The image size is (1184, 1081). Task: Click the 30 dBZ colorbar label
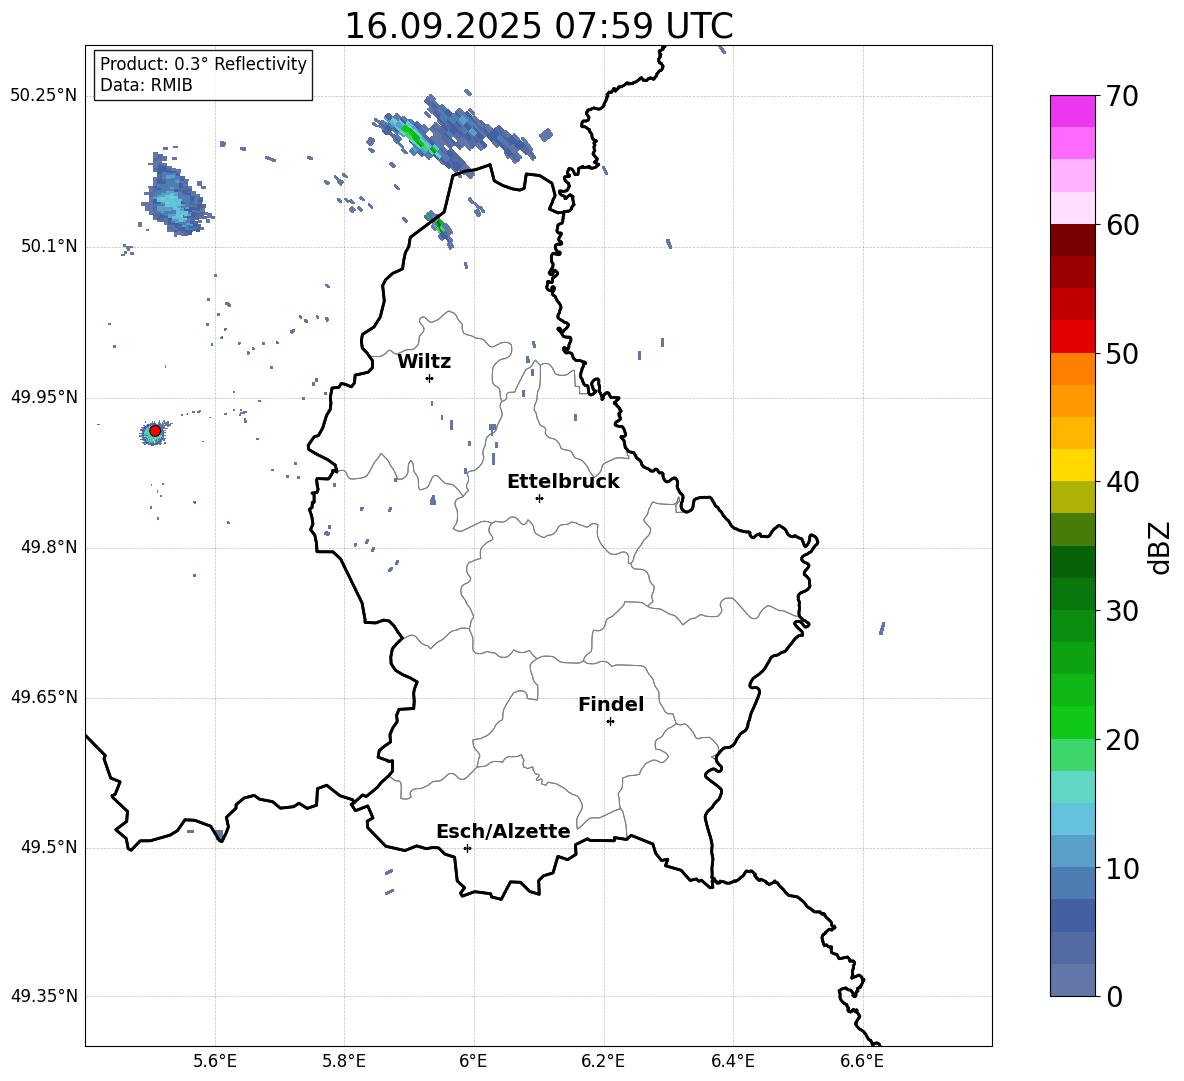(1122, 611)
